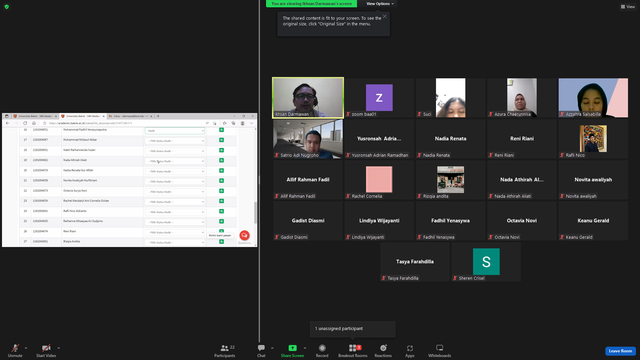Dismiss the shared content size notification

click(384, 17)
